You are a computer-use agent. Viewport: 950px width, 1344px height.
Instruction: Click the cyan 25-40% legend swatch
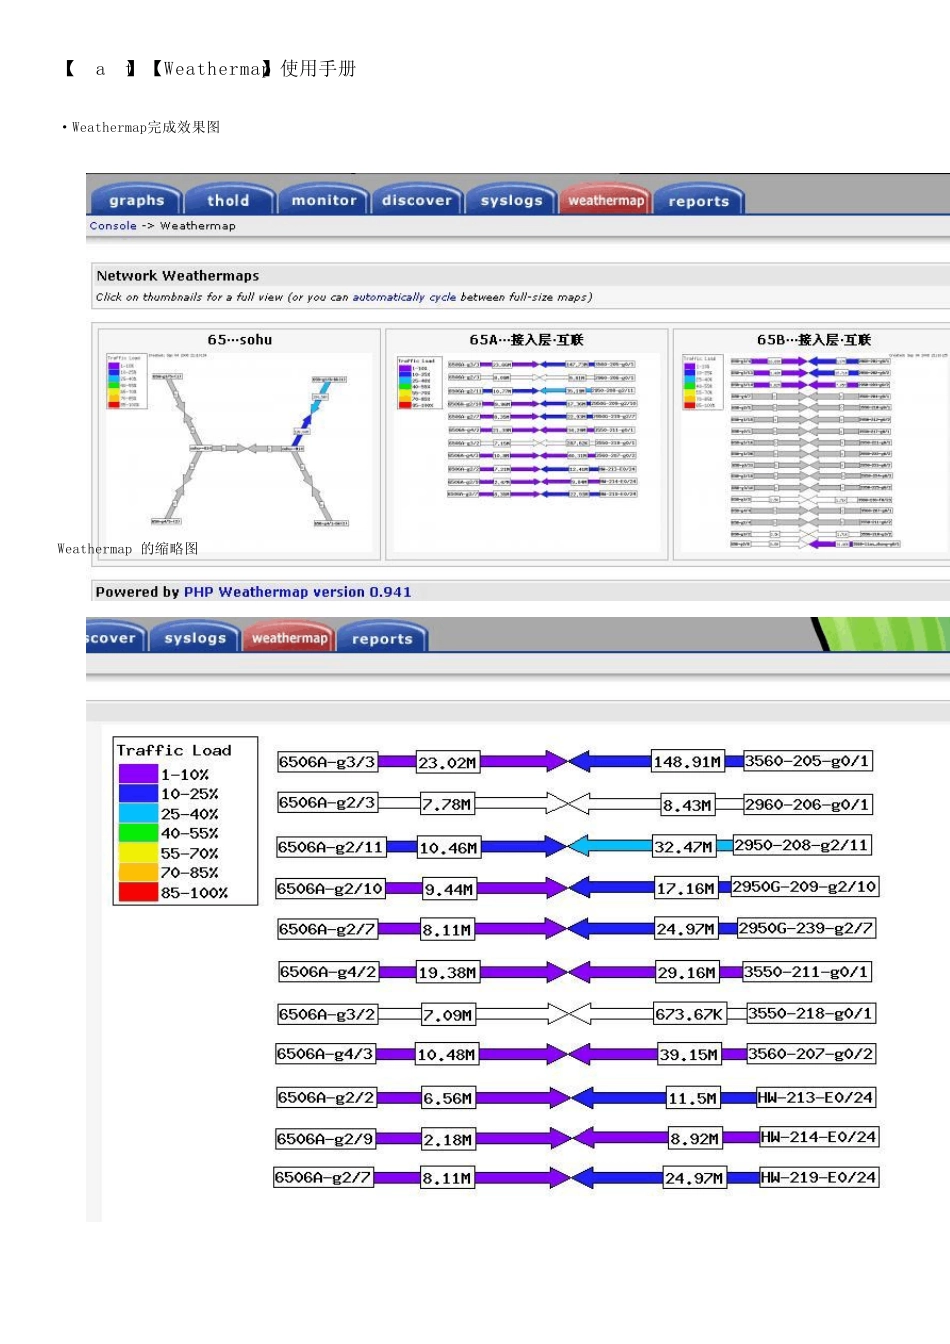tap(138, 813)
